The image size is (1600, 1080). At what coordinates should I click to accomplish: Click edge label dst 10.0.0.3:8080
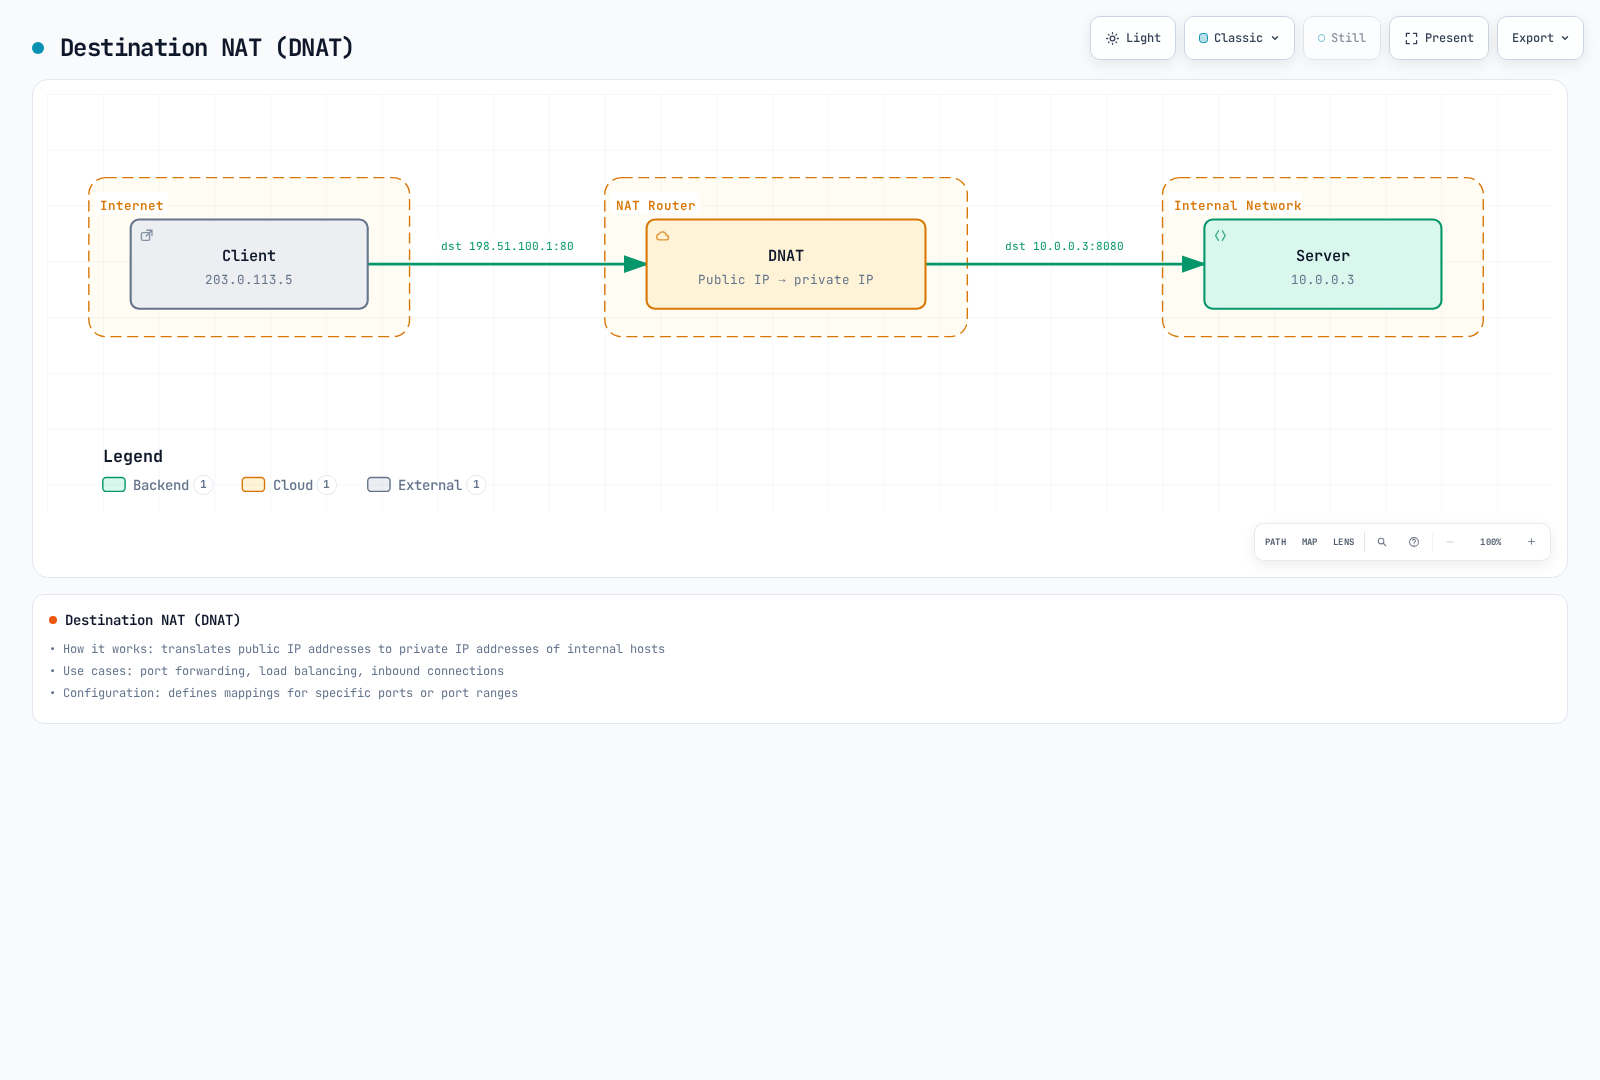pyautogui.click(x=1065, y=246)
